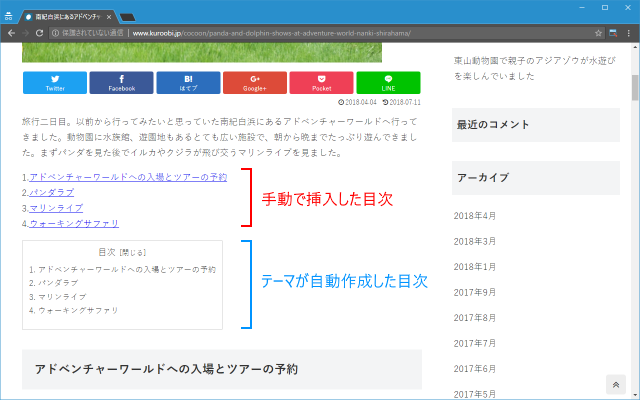This screenshot has height=400, width=640.
Task: Bookmark this page with the star icon
Action: 597,33
